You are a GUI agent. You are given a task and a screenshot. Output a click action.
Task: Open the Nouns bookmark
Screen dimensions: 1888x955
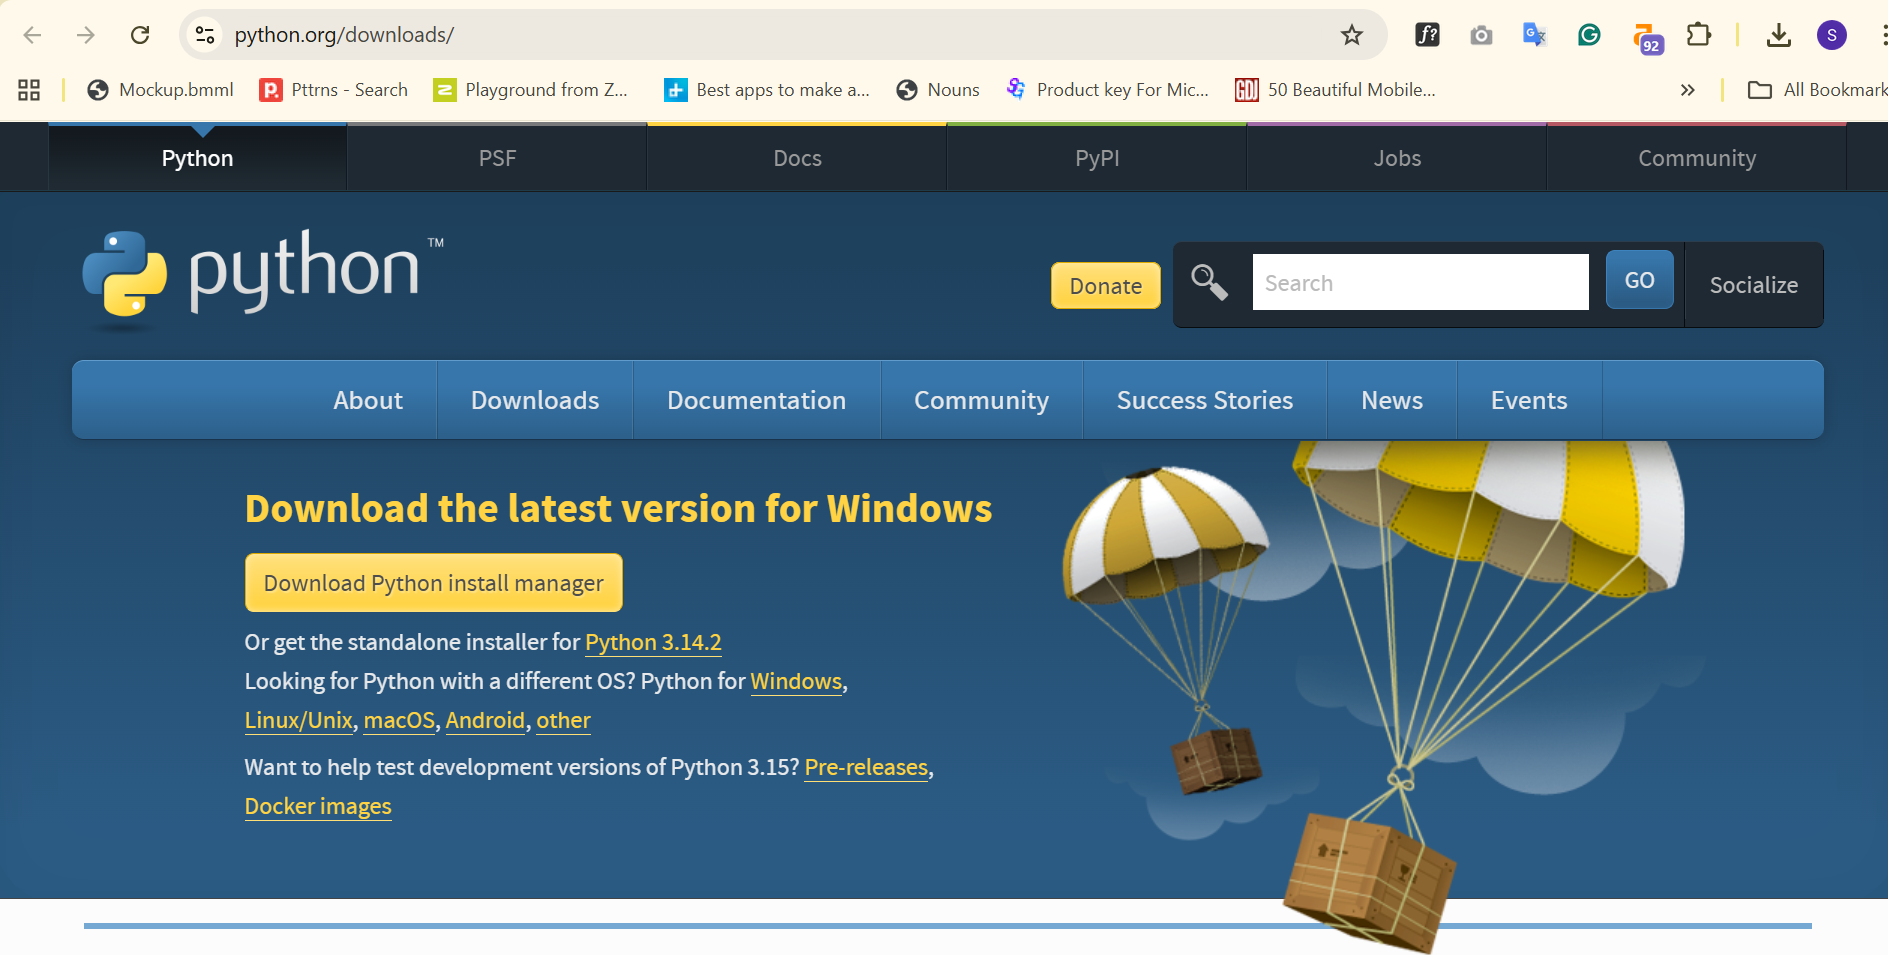click(x=938, y=90)
